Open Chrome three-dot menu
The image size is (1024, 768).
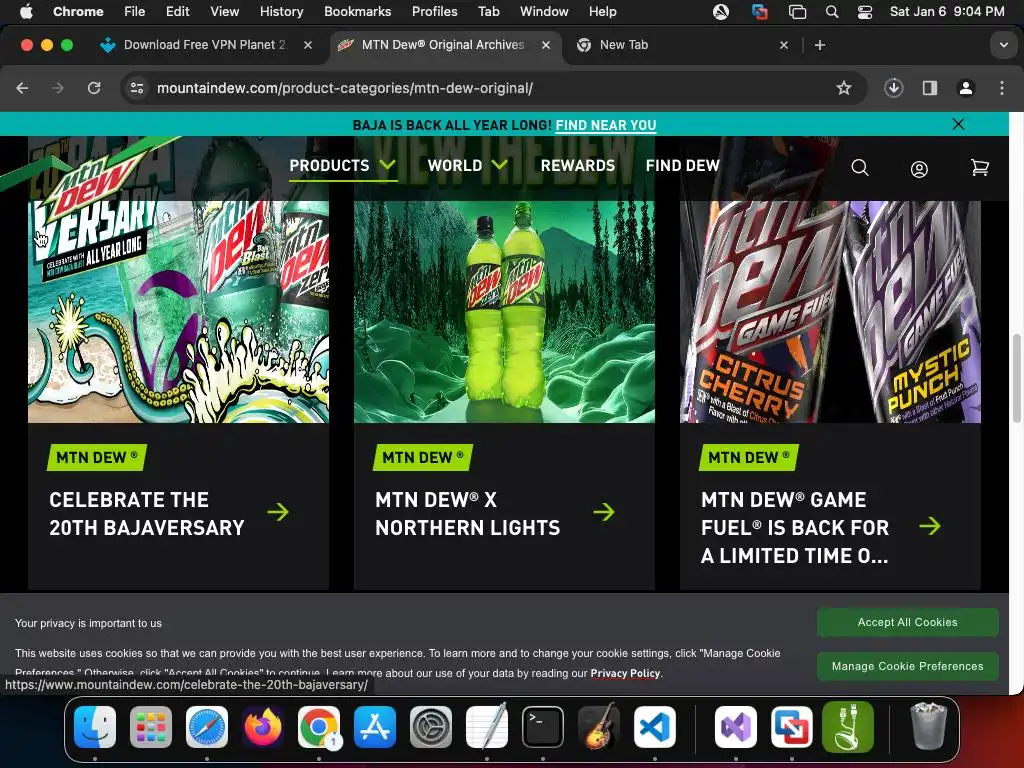1002,88
